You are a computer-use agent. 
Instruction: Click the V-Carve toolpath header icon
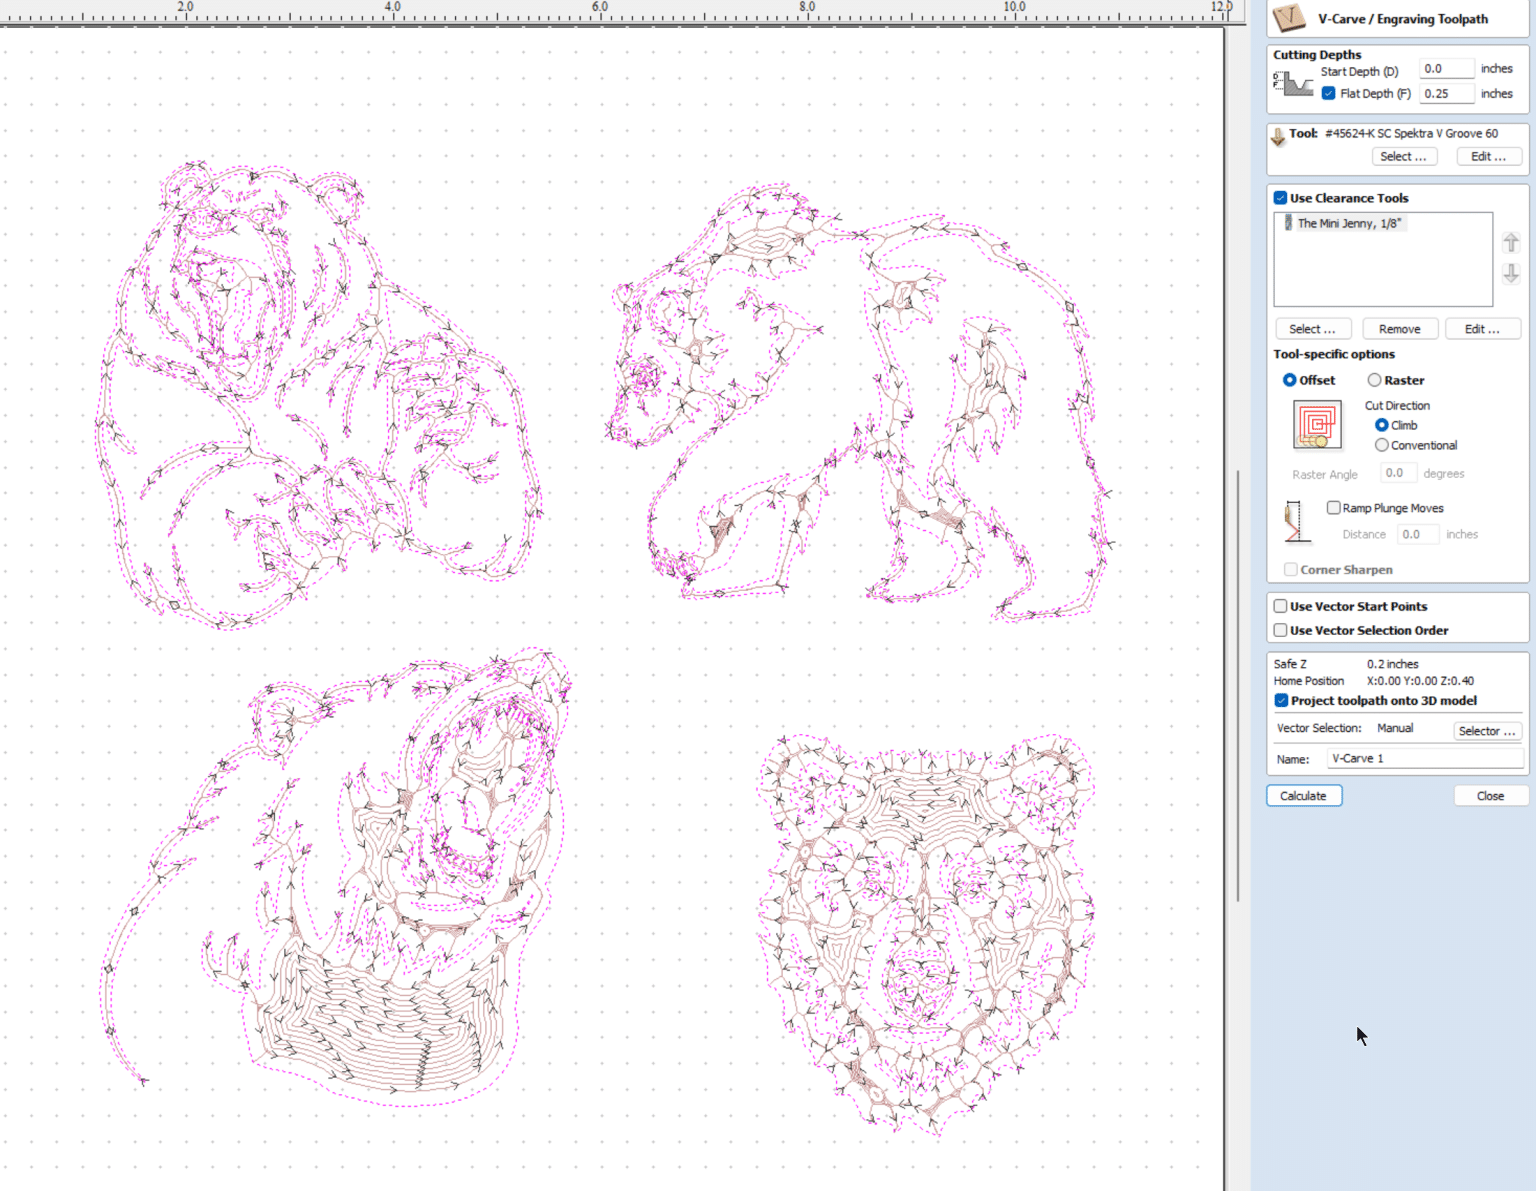1289,18
